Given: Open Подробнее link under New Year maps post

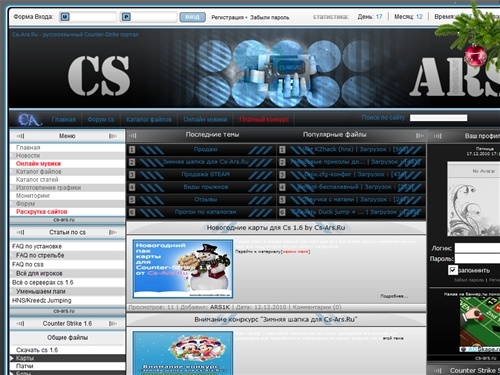Looking at the screenshot, I should (x=393, y=296).
